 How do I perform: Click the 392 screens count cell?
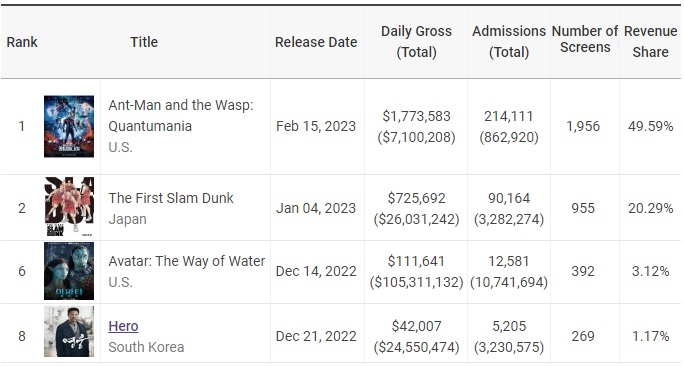click(583, 271)
